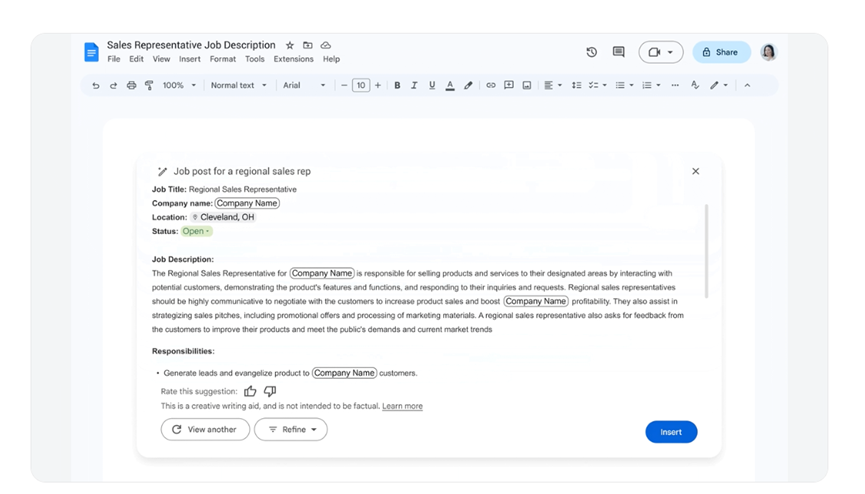This screenshot has height=494, width=865.
Task: Show more toolbar options
Action: [675, 86]
